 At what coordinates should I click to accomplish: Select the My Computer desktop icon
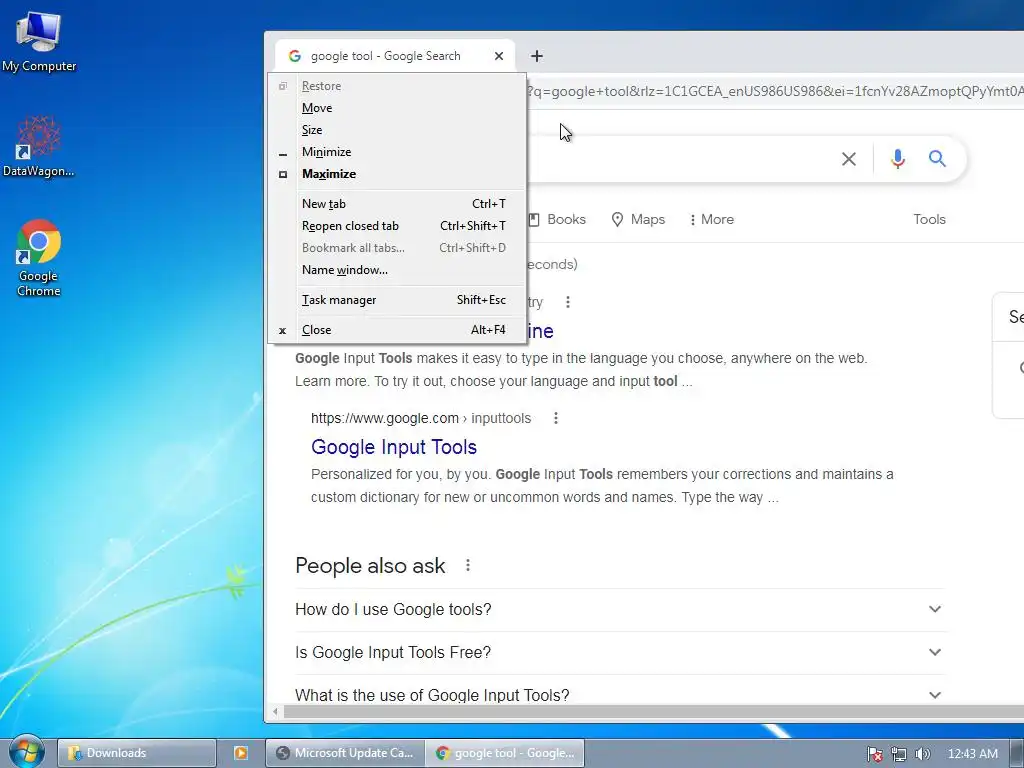pos(39,41)
